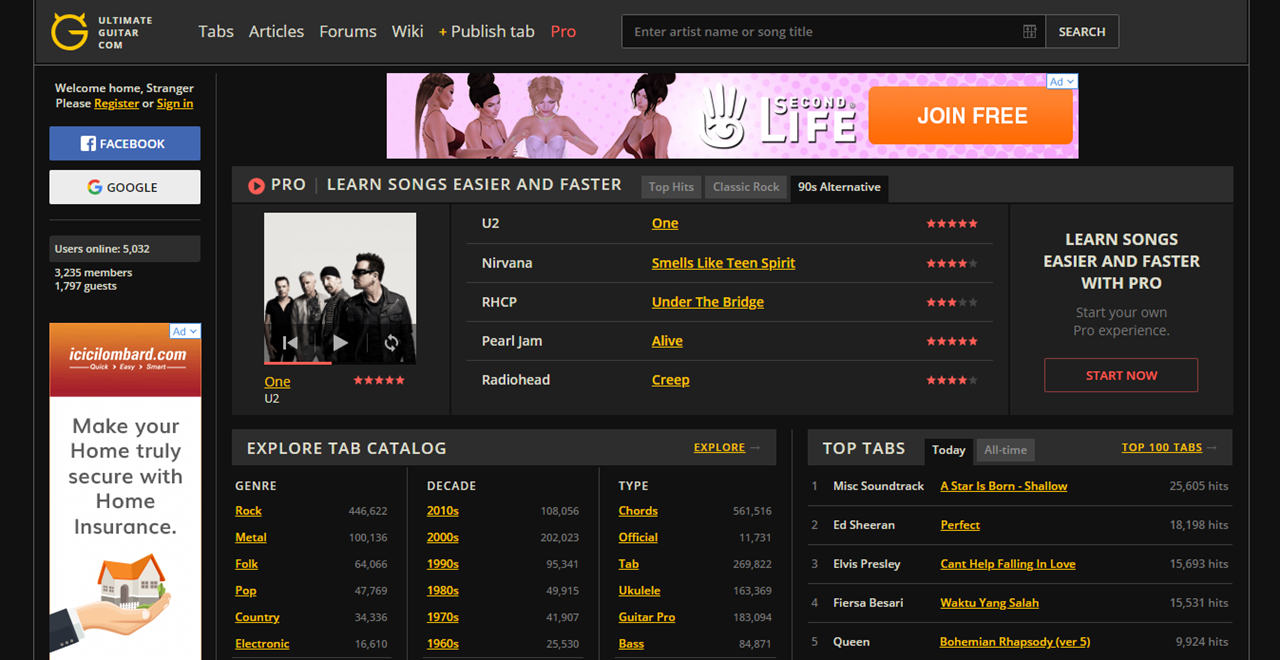Viewport: 1280px width, 660px height.
Task: Open Under The Bridge tab
Action: pyautogui.click(x=708, y=302)
